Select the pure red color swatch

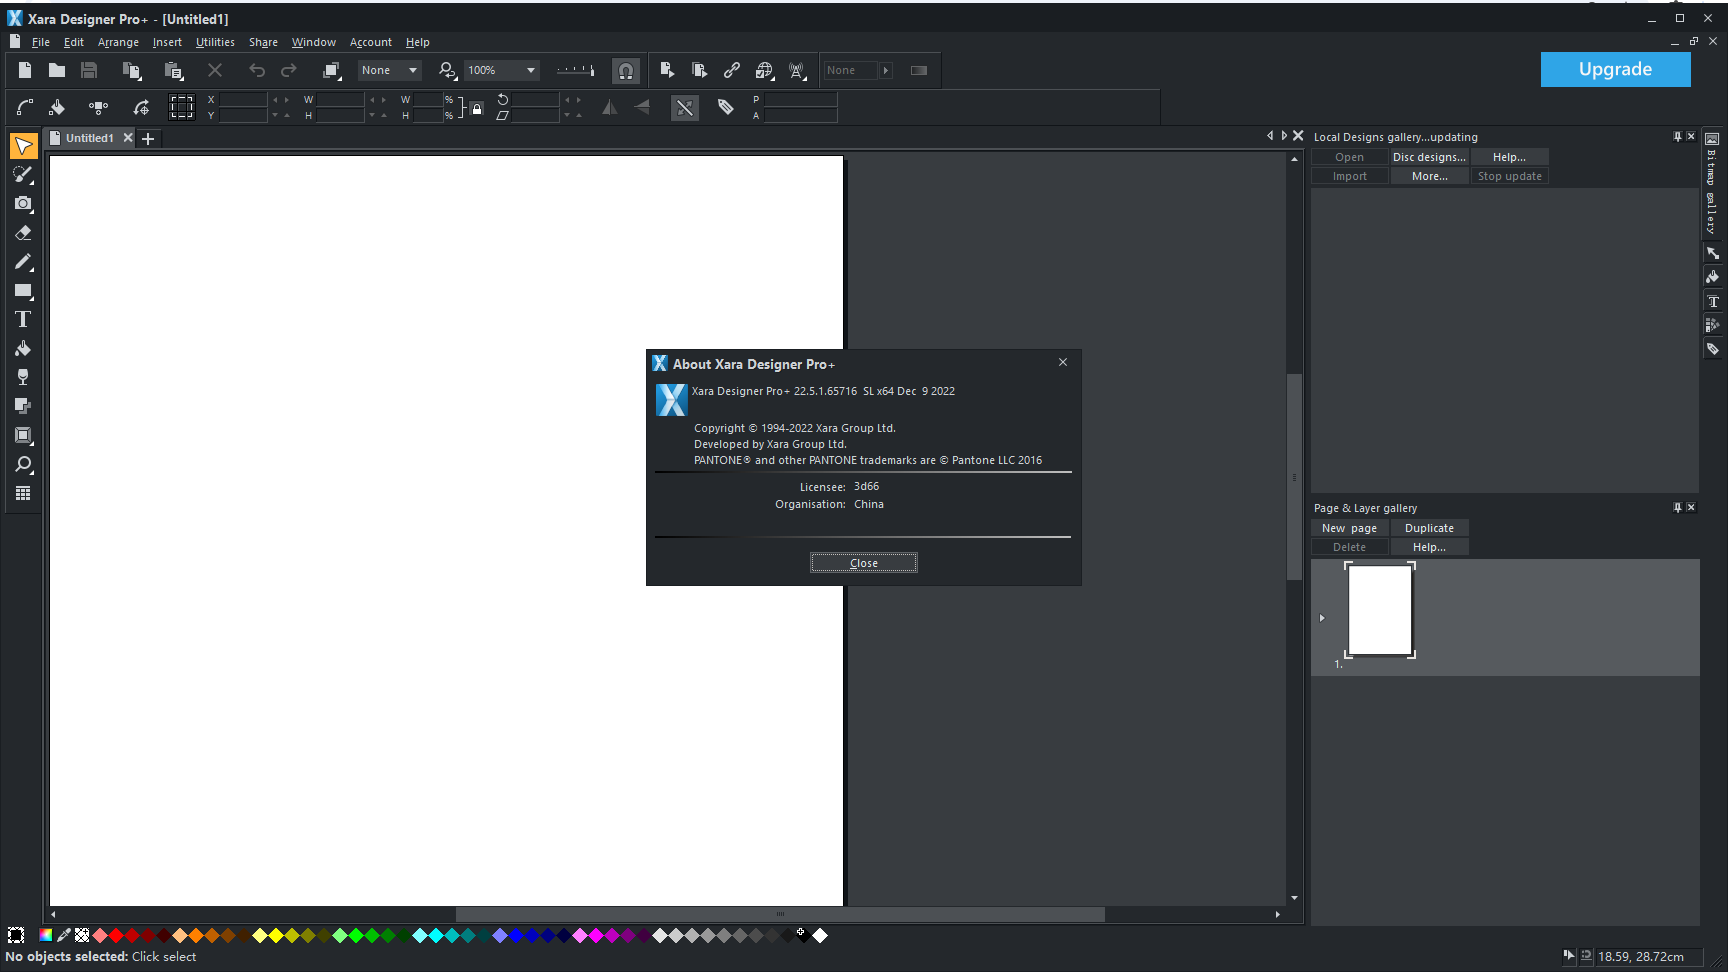116,935
